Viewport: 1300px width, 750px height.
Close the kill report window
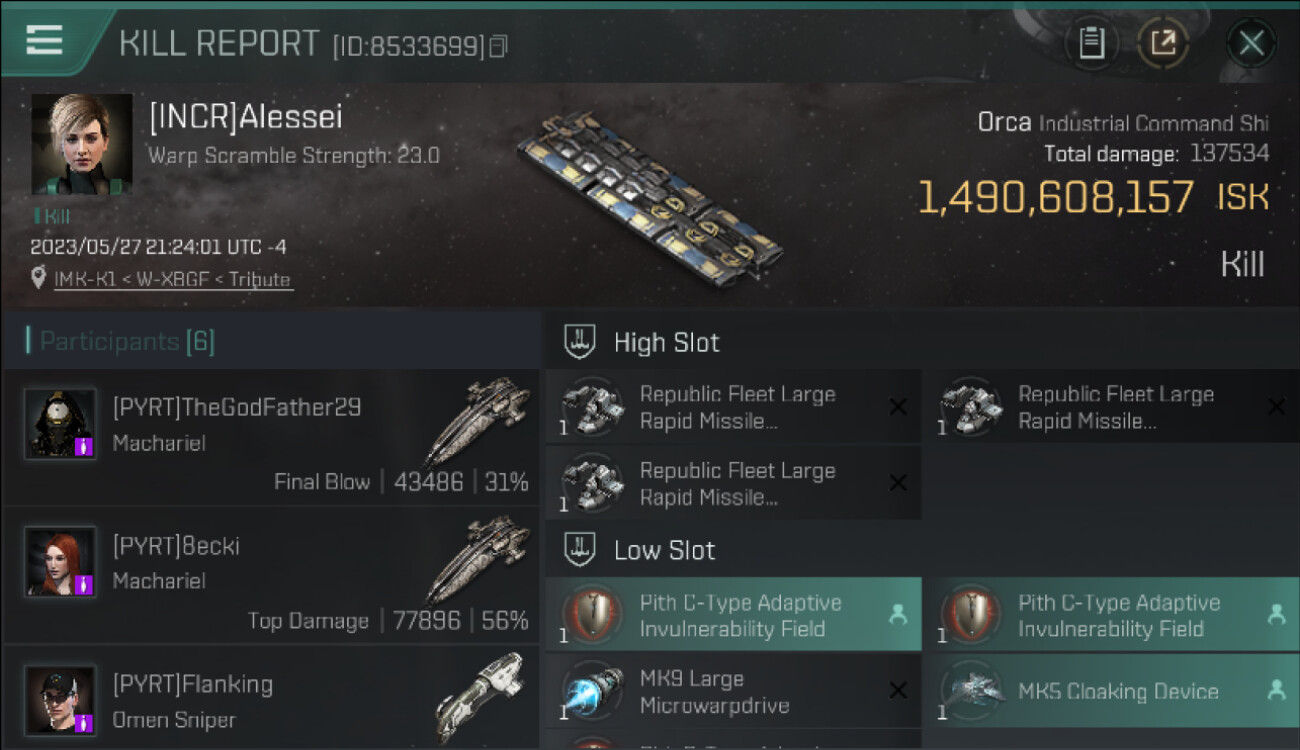(1251, 43)
